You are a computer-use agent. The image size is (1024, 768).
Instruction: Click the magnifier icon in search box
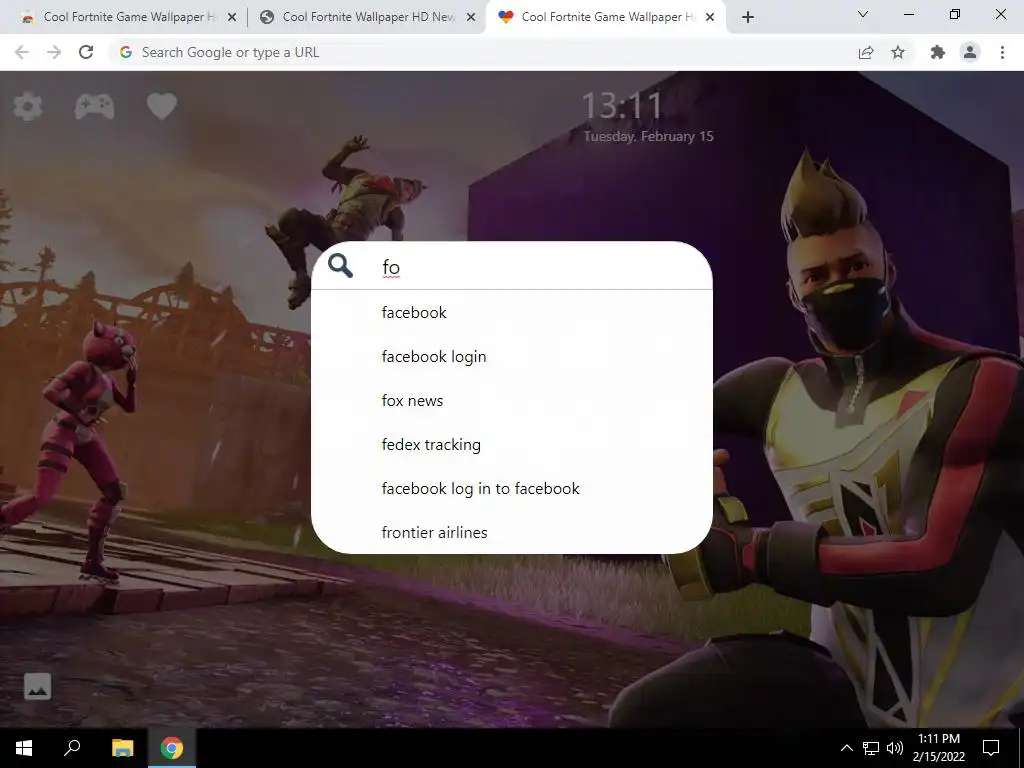(340, 266)
